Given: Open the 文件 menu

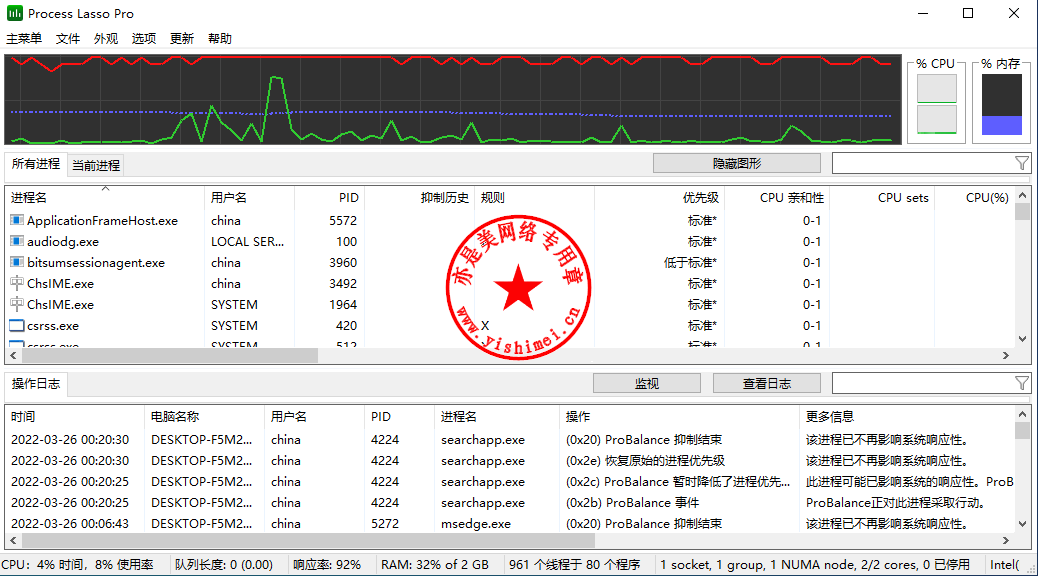Looking at the screenshot, I should [x=68, y=38].
